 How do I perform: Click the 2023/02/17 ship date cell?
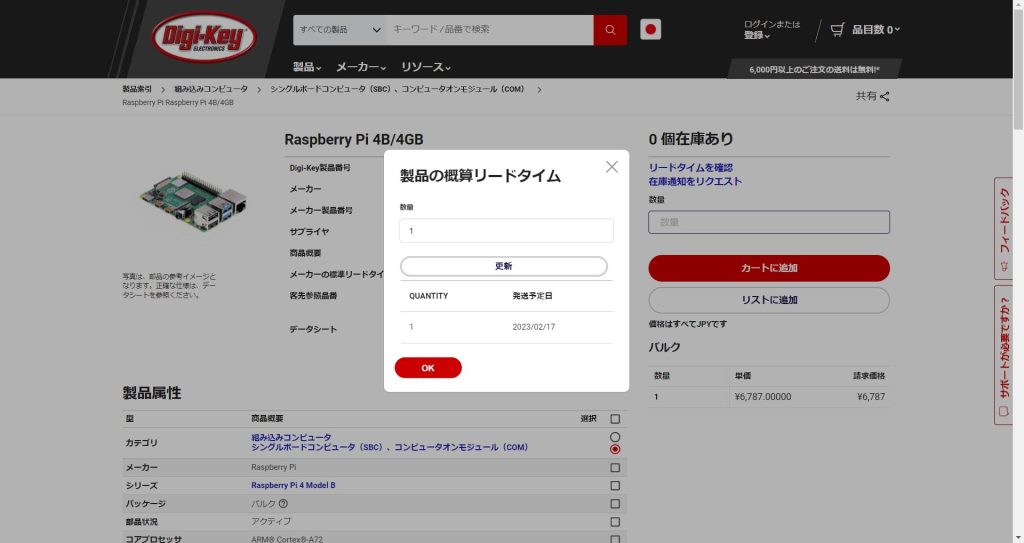point(534,327)
